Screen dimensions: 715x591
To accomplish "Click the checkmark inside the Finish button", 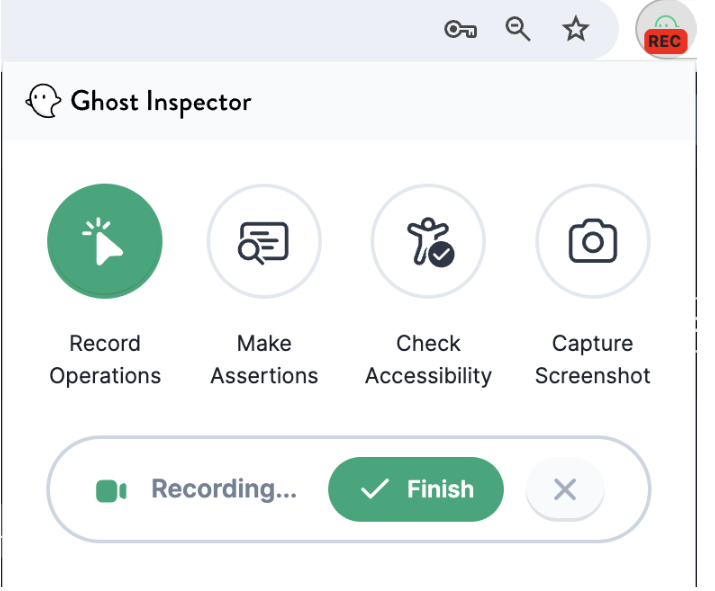I will [x=375, y=489].
